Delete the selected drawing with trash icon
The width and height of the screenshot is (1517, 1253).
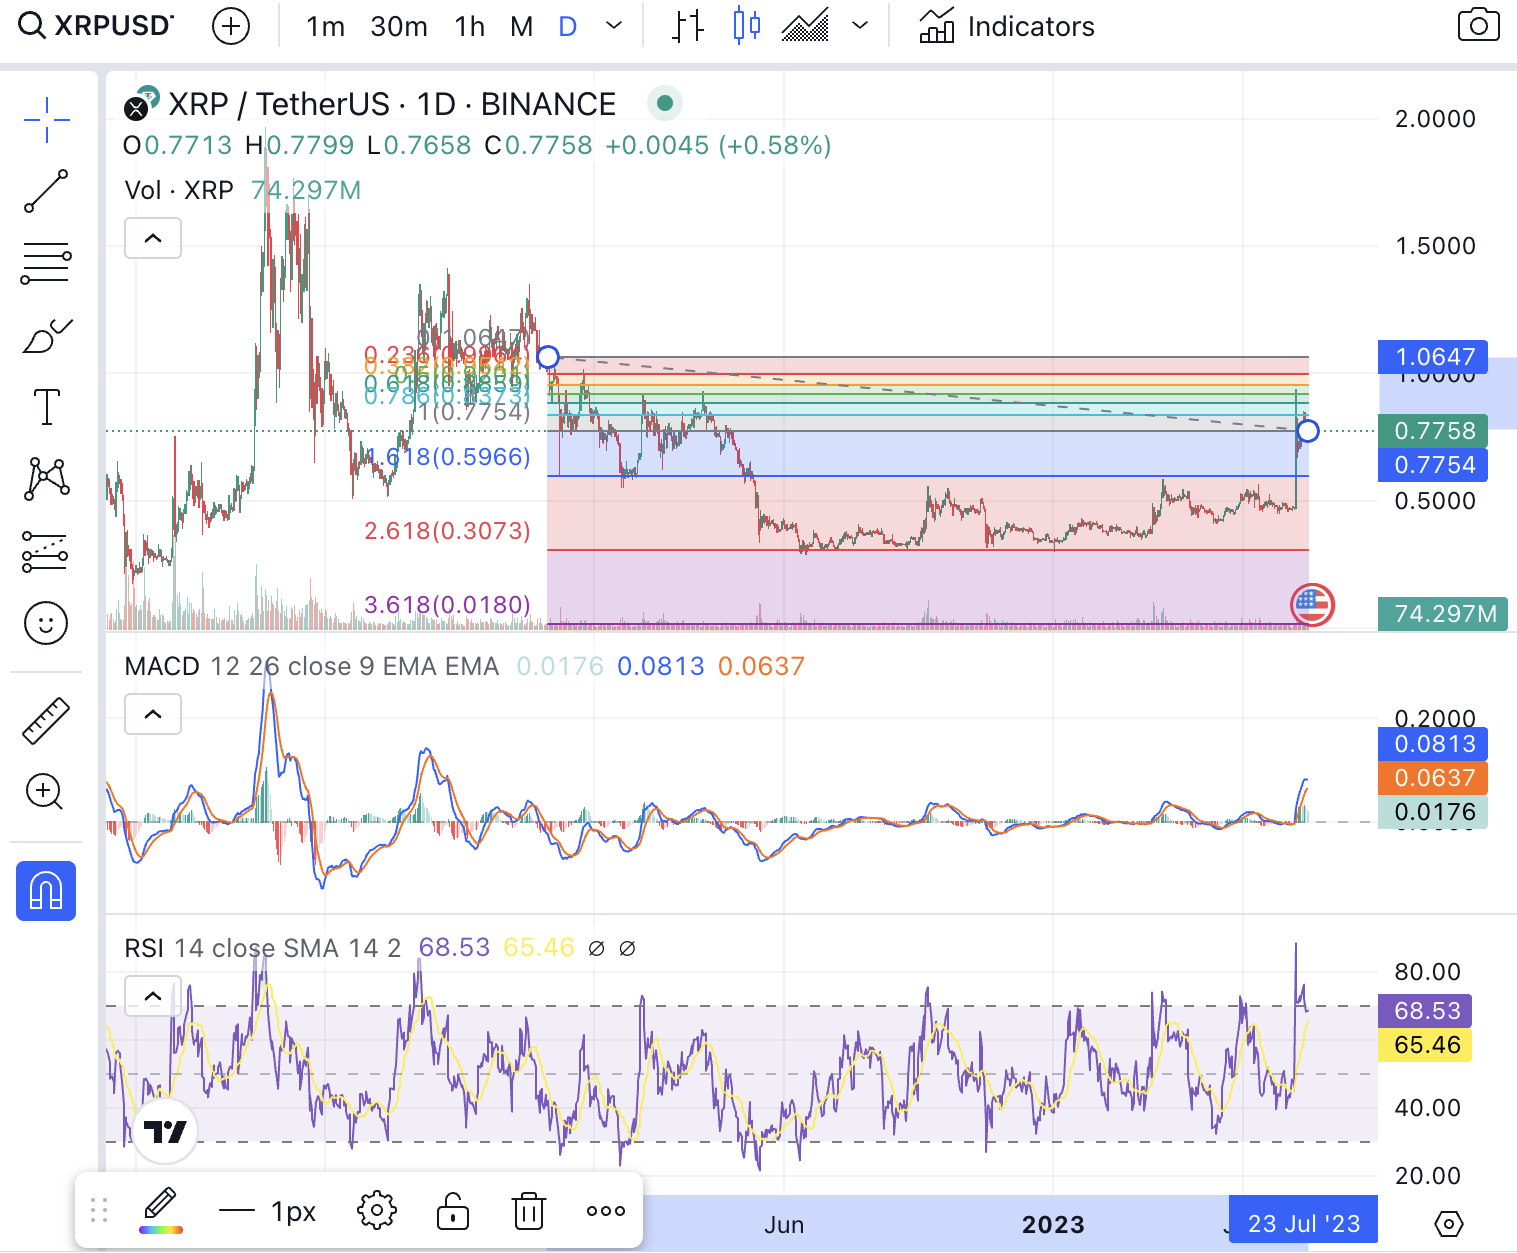coord(529,1210)
